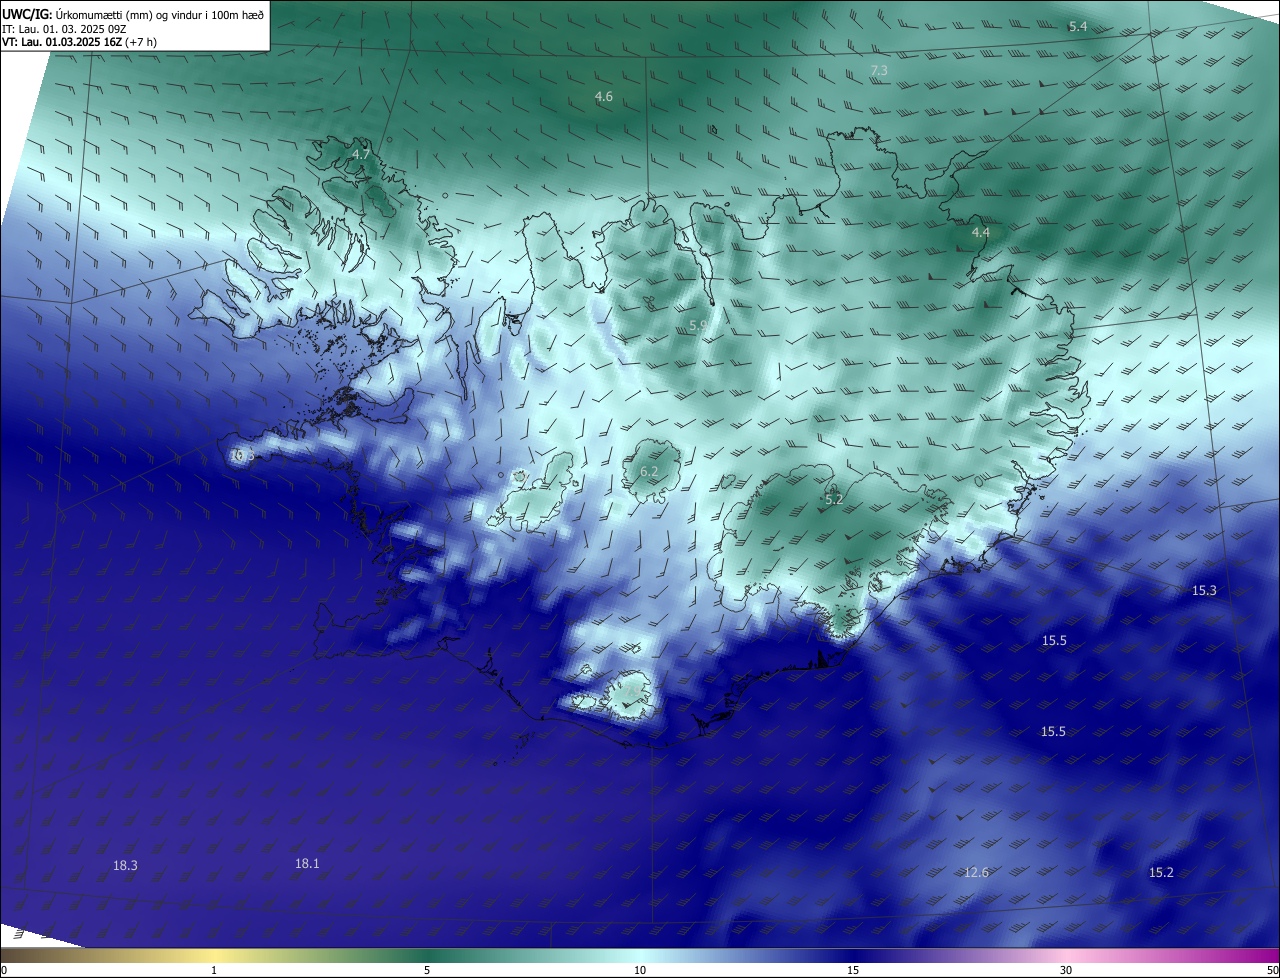Click the 4.6 value label north of Iceland
The height and width of the screenshot is (978, 1280).
click(x=604, y=96)
